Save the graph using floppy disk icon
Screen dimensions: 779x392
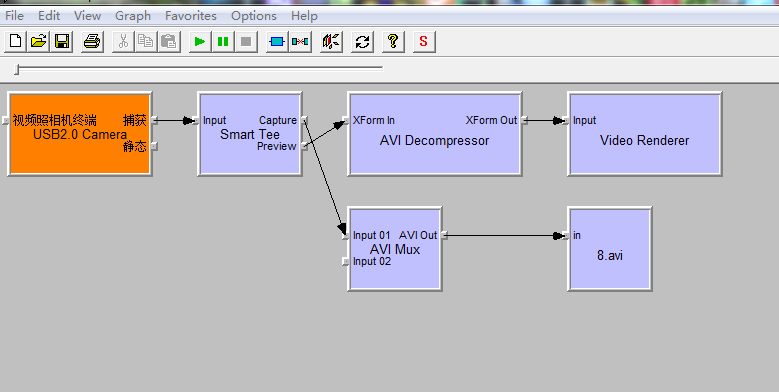tap(62, 41)
